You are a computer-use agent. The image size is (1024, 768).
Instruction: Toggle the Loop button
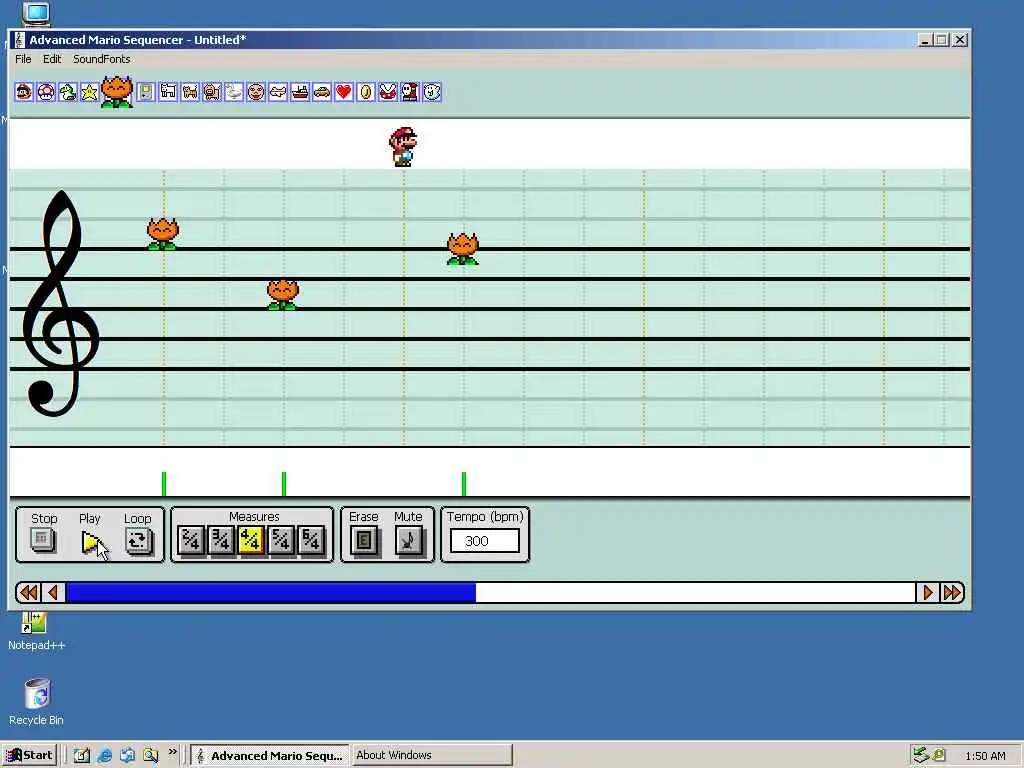click(x=138, y=541)
